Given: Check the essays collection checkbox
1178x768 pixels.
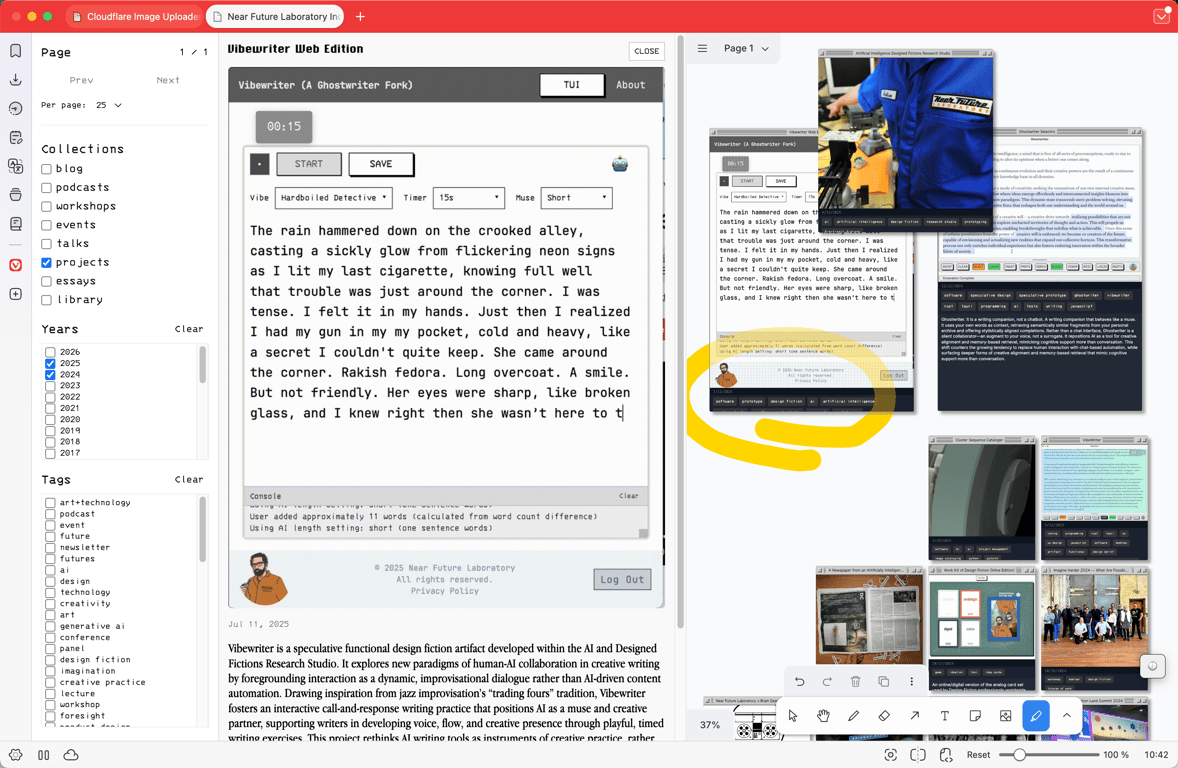Looking at the screenshot, I should [47, 281].
